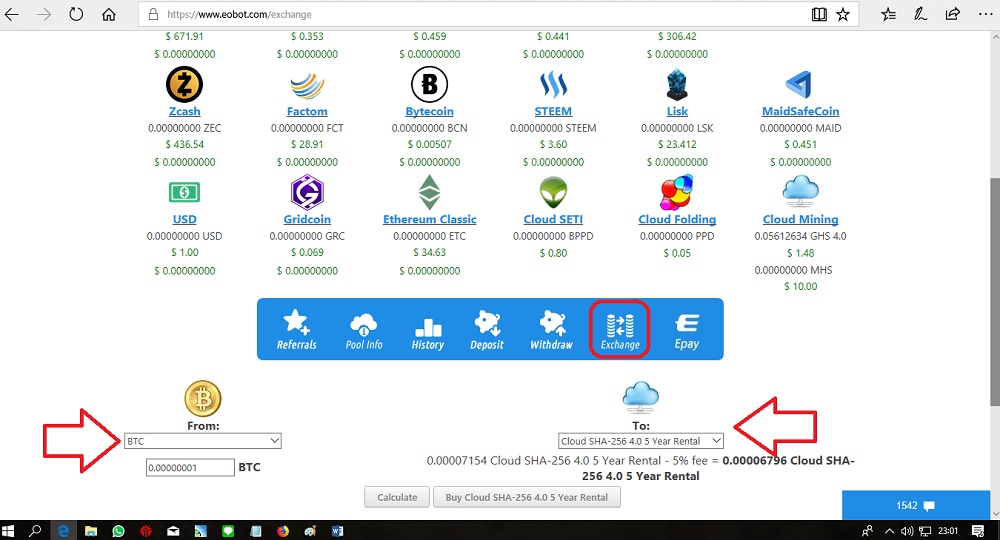Screen dimensions: 1000x540
Task: Click the Factom coin logo
Action: point(307,85)
